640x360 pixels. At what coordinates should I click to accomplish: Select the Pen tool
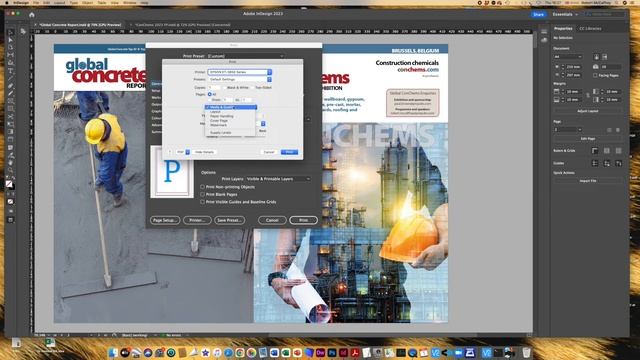(11, 86)
